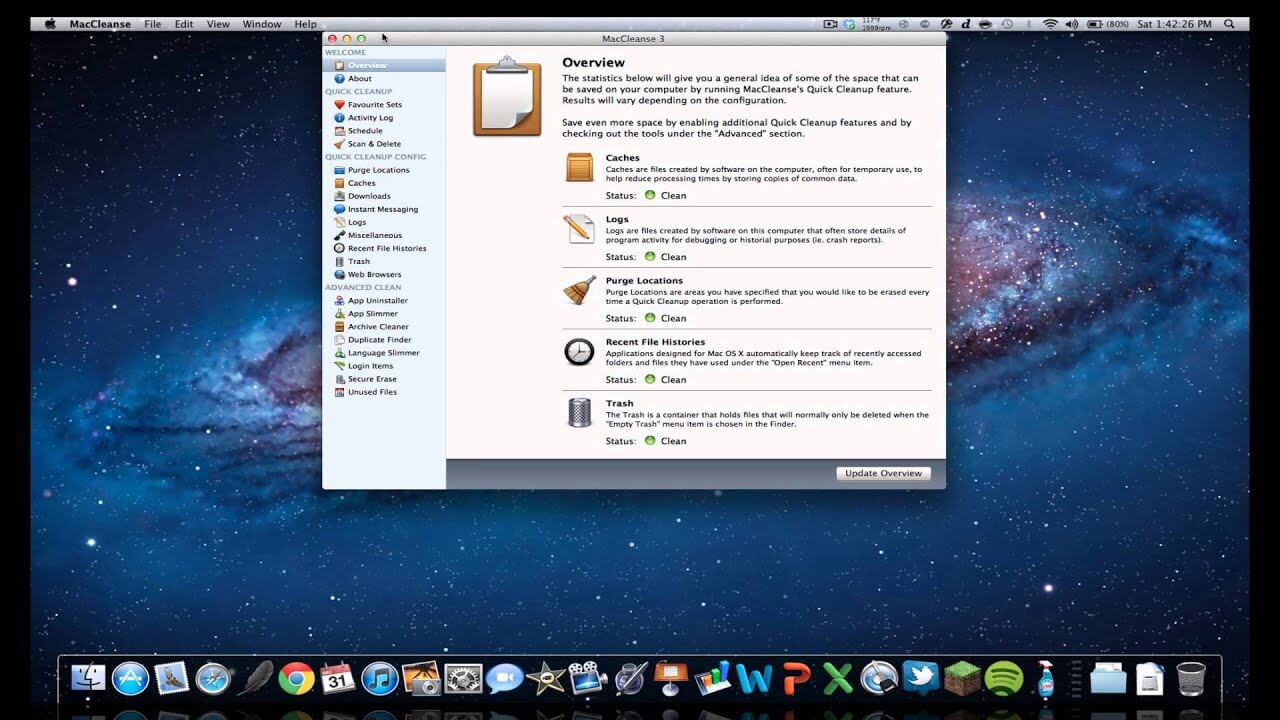
Task: Click the Update Overview button
Action: (883, 473)
